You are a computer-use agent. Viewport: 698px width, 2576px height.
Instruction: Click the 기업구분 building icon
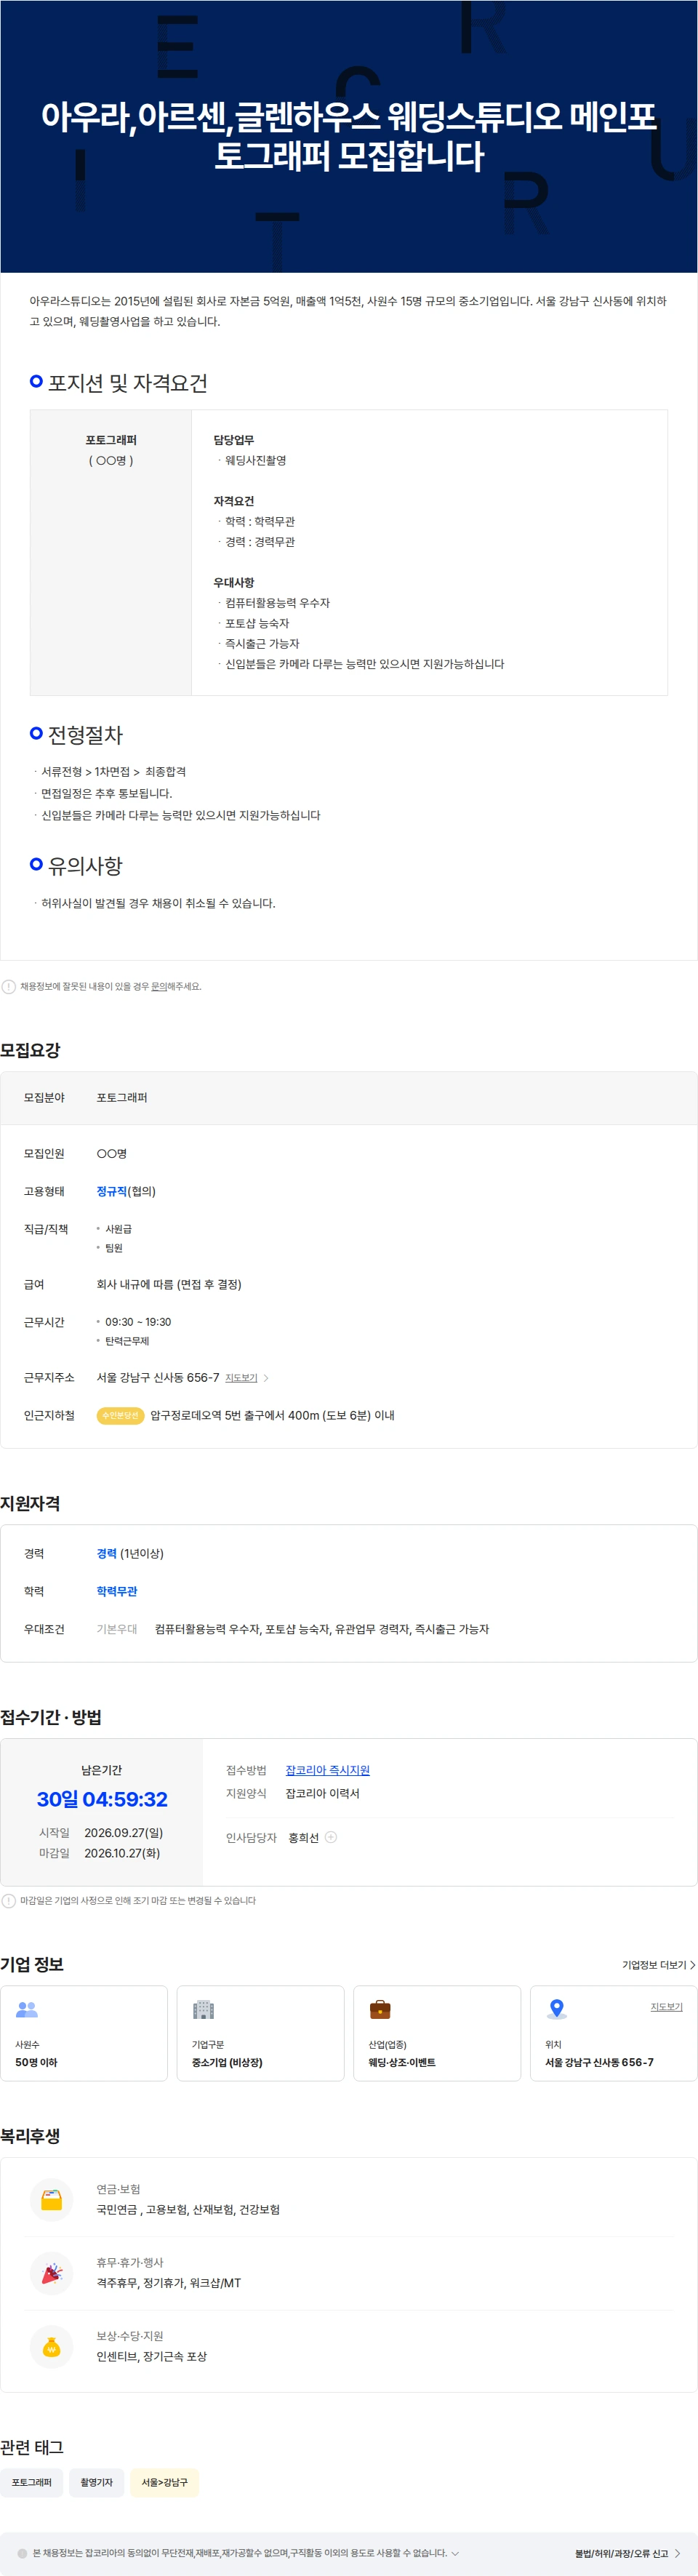coord(204,2009)
